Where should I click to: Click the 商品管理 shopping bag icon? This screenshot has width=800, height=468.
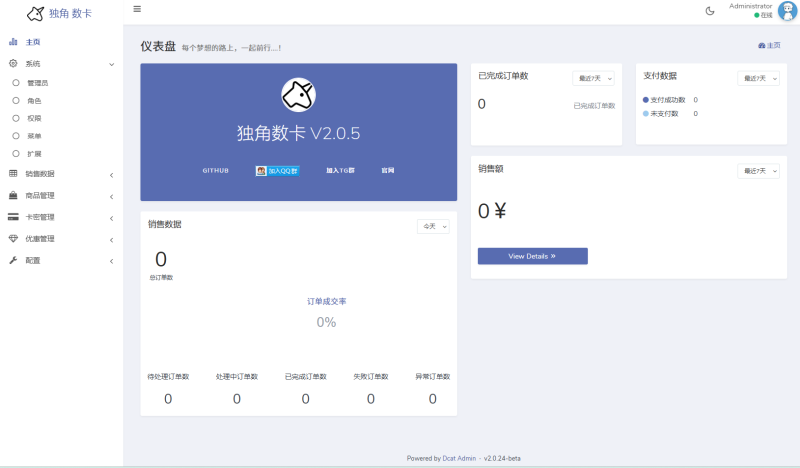coord(13,195)
